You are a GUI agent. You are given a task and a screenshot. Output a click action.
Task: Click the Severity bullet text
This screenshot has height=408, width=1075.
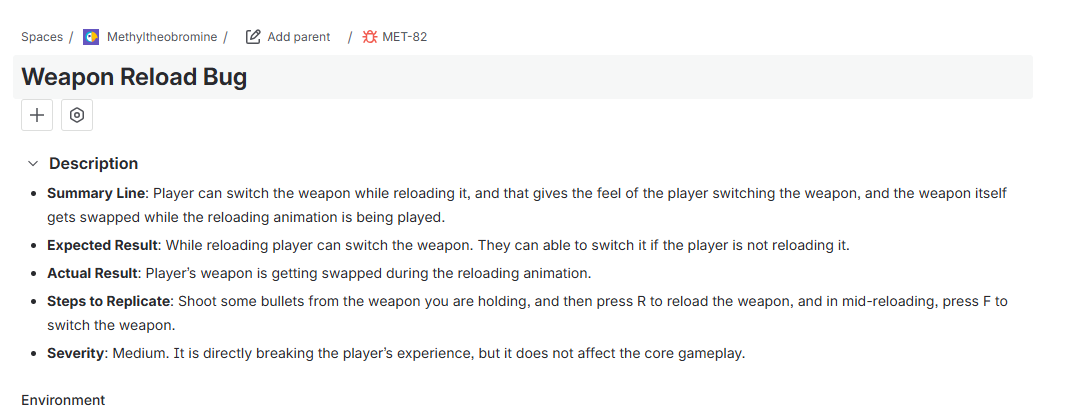pyautogui.click(x=396, y=354)
